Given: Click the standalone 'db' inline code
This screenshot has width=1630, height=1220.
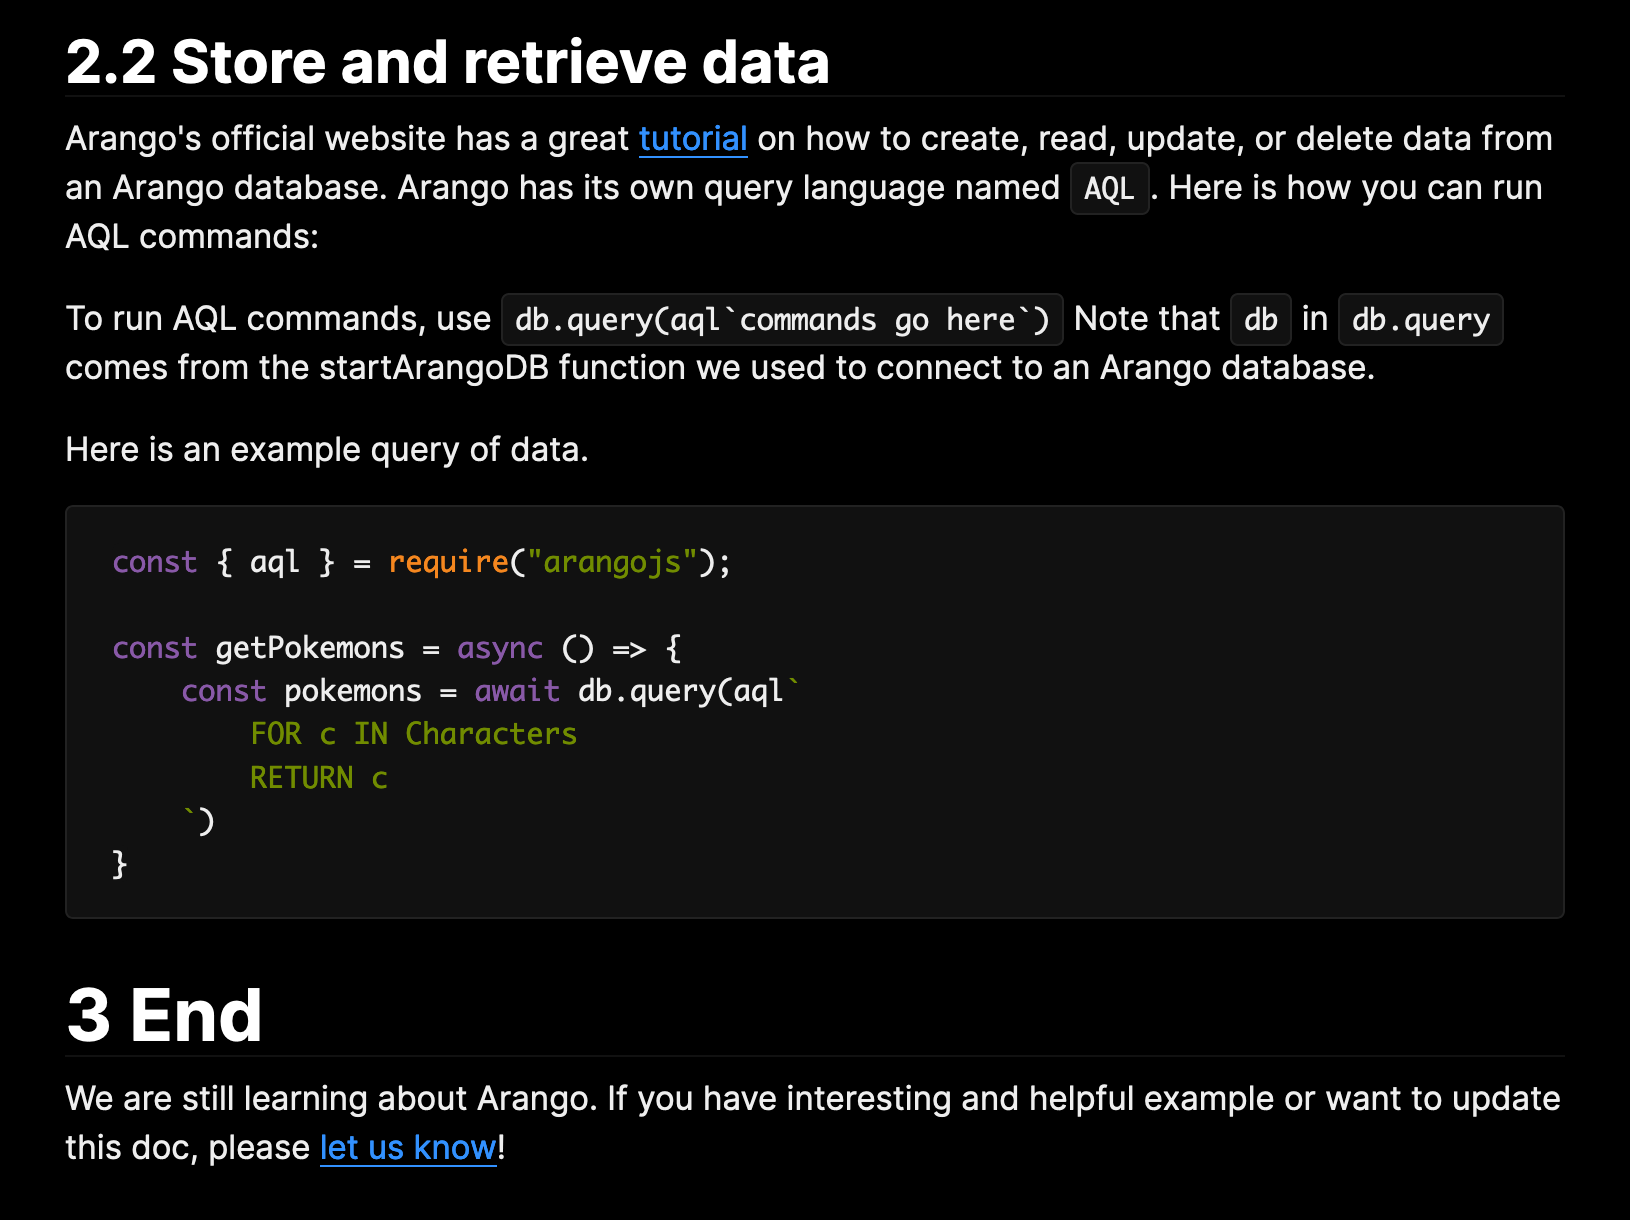Looking at the screenshot, I should (1261, 320).
